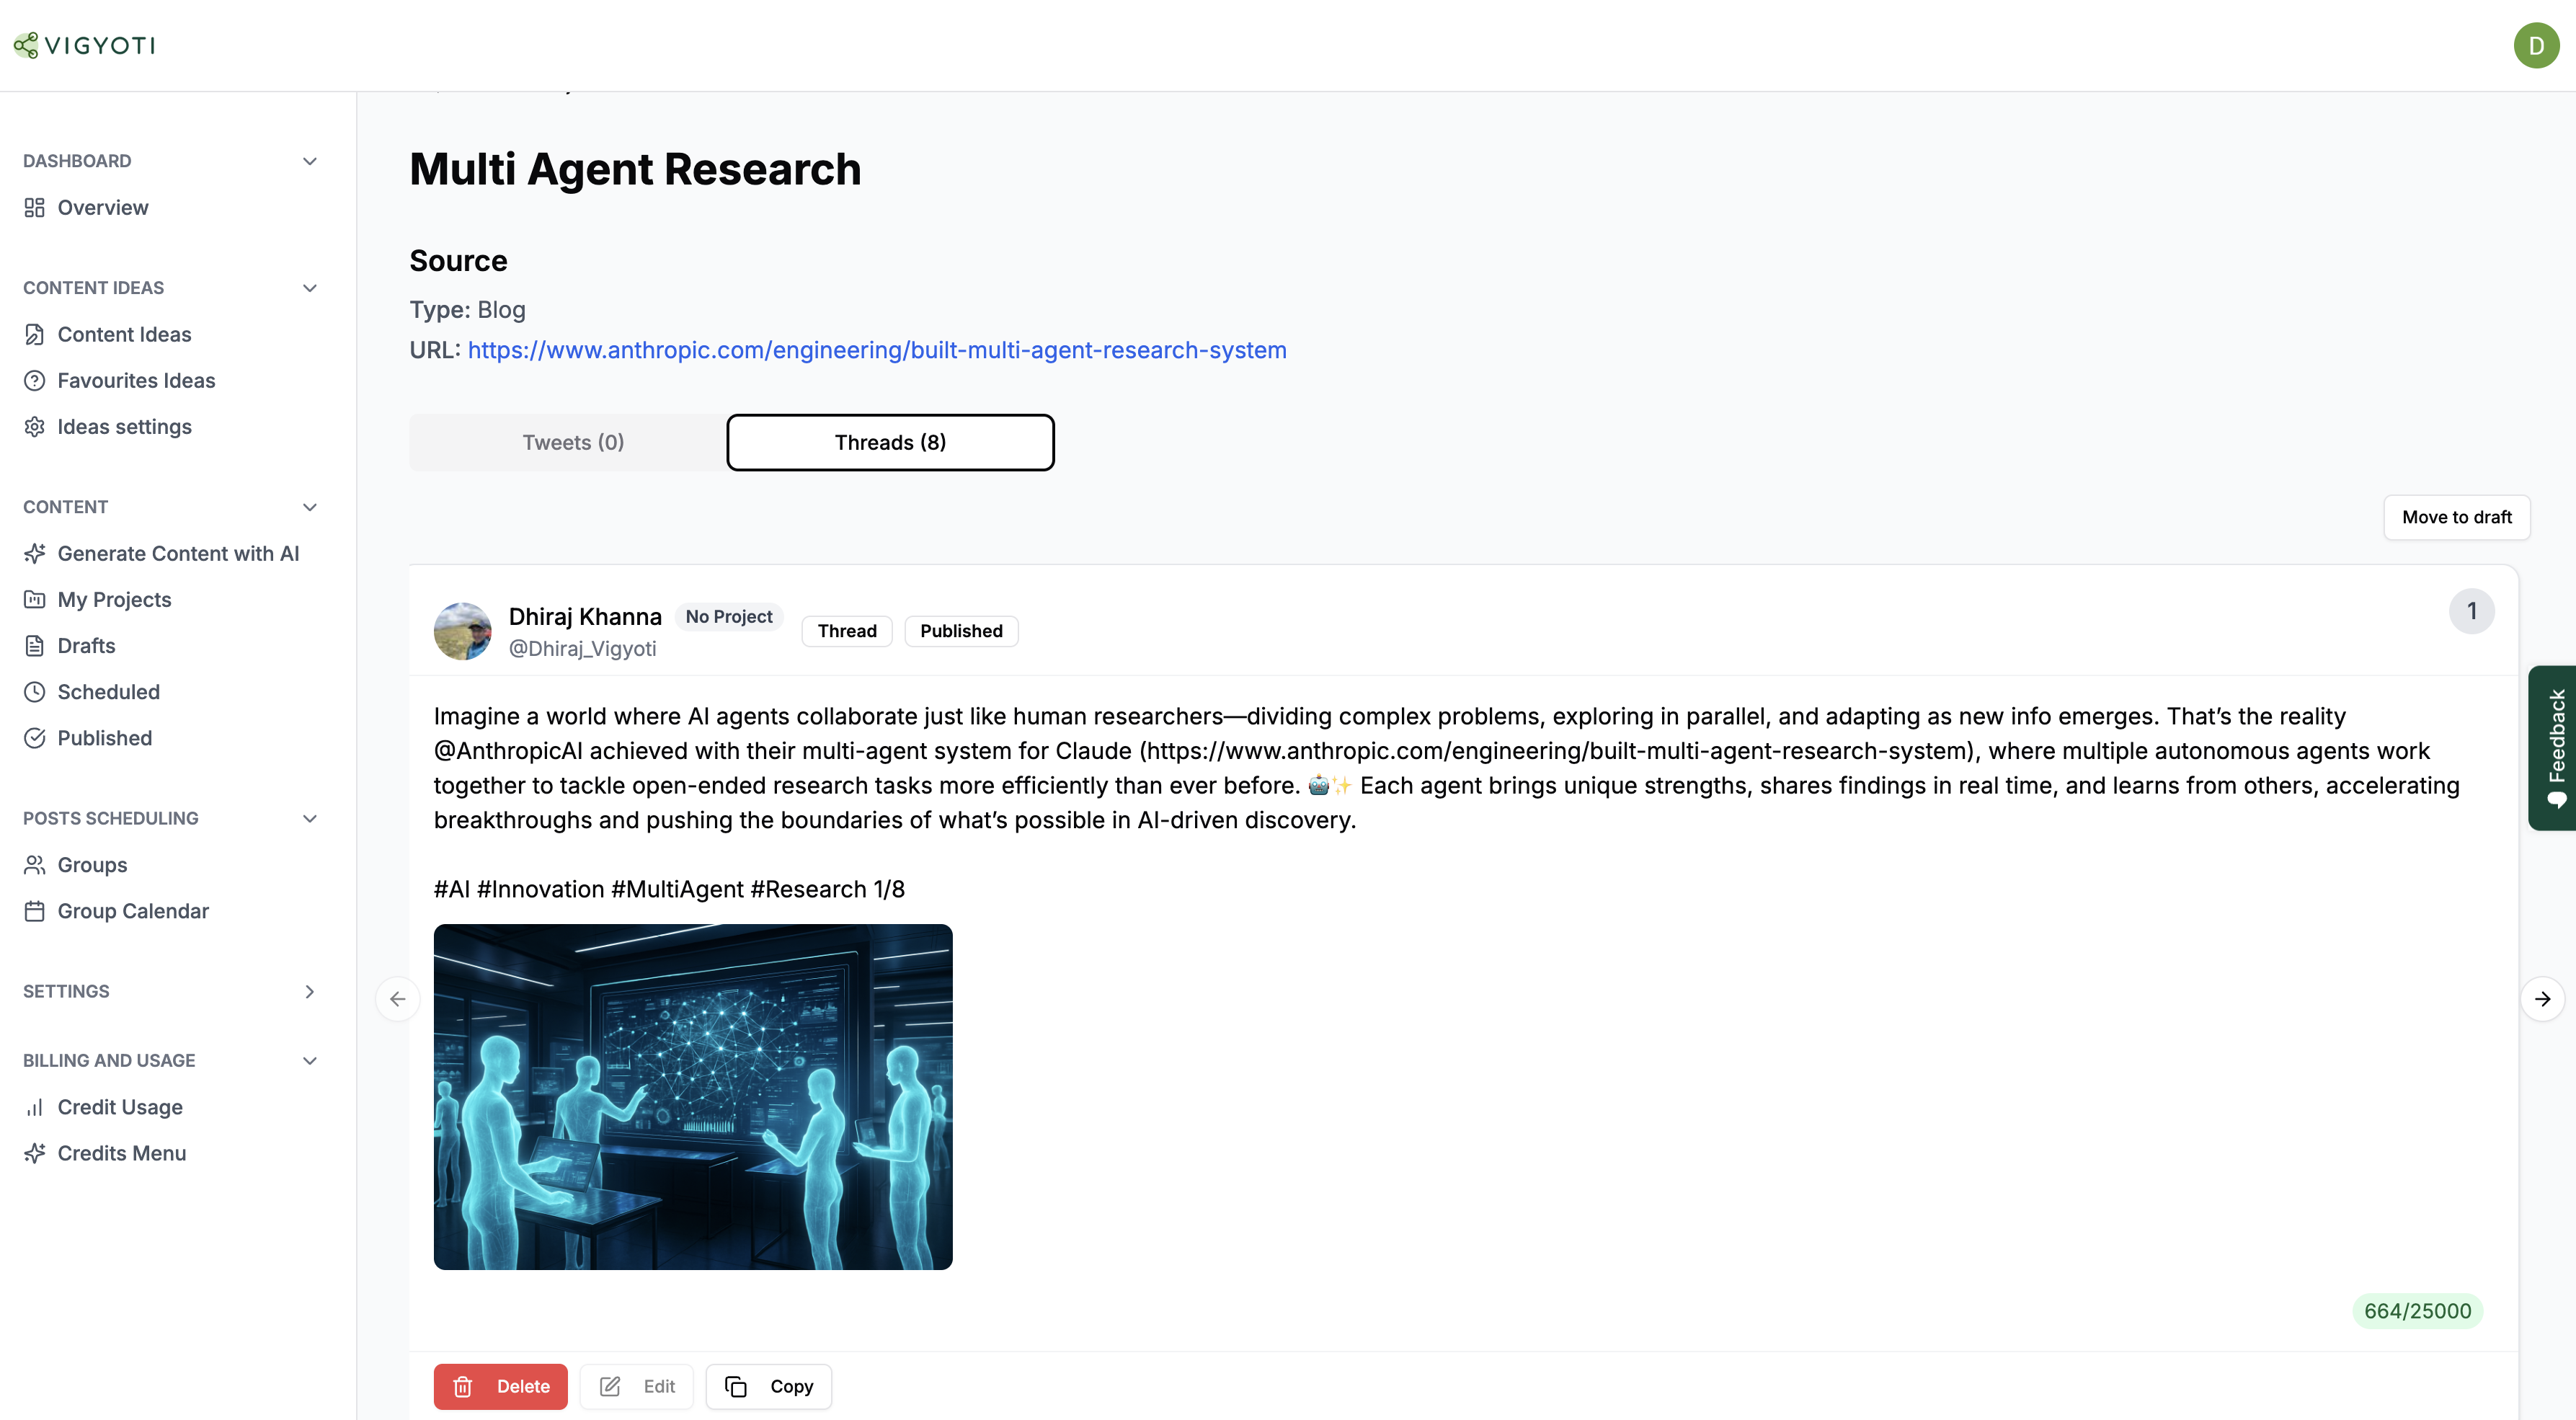Click the My Projects folder icon
This screenshot has width=2576, height=1420.
coord(35,600)
